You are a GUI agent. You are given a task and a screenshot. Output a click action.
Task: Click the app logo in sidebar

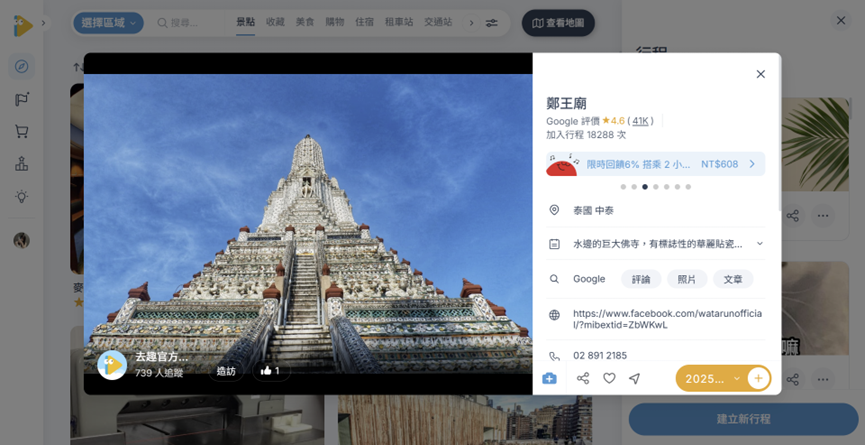coord(23,25)
